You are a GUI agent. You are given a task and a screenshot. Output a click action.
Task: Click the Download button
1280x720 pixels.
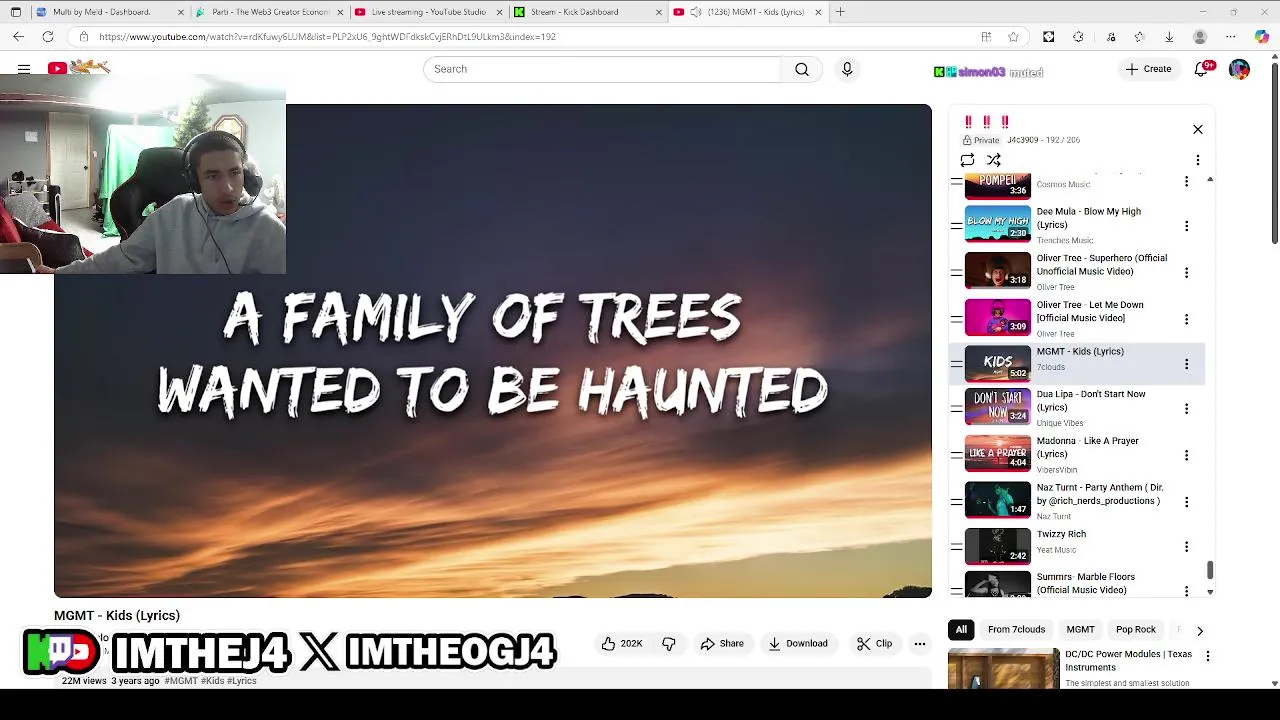798,644
